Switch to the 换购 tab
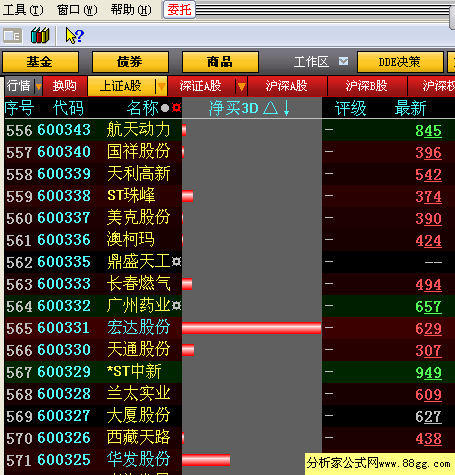Viewport: 455px width, 475px height. [65, 86]
